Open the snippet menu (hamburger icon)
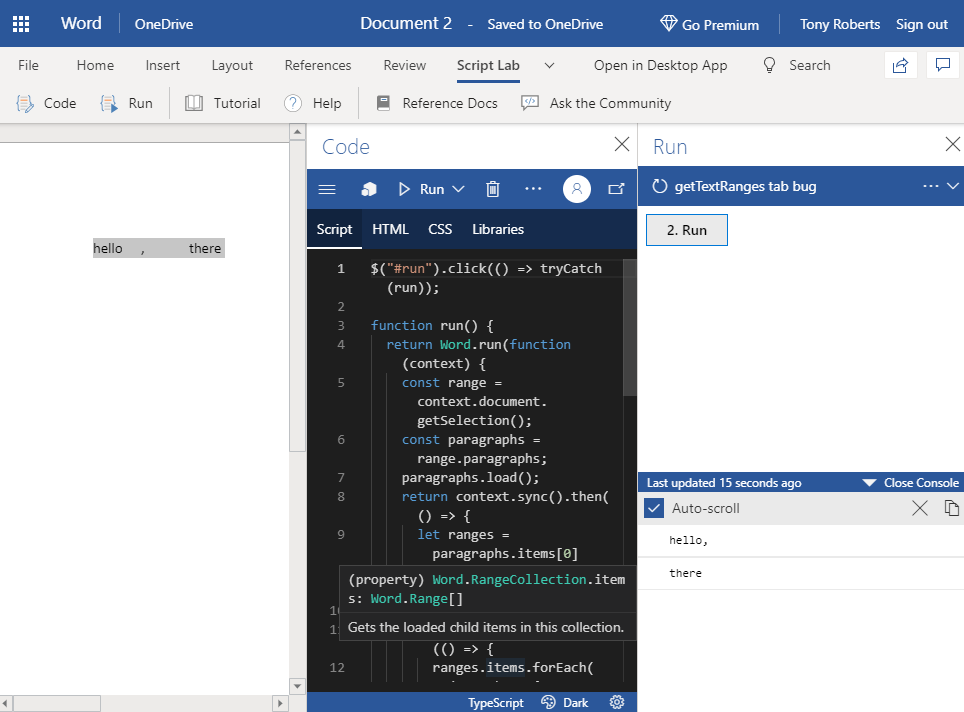Screen dimensions: 964x712 [x=327, y=188]
